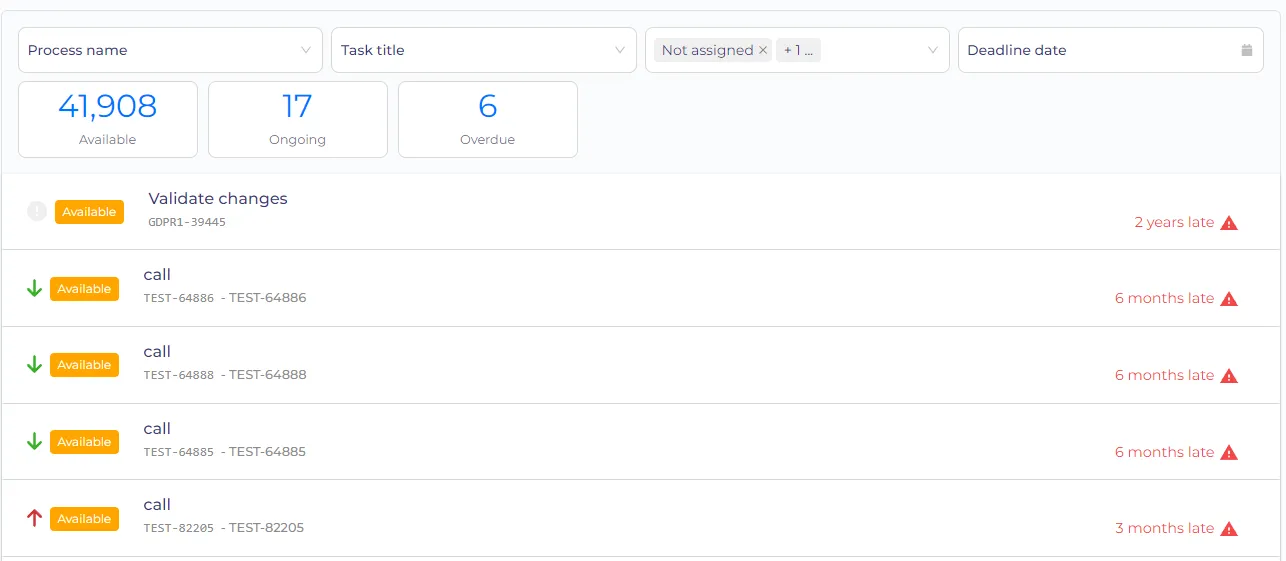The width and height of the screenshot is (1286, 561).
Task: Open the call task TEST-64886
Action: [157, 275]
